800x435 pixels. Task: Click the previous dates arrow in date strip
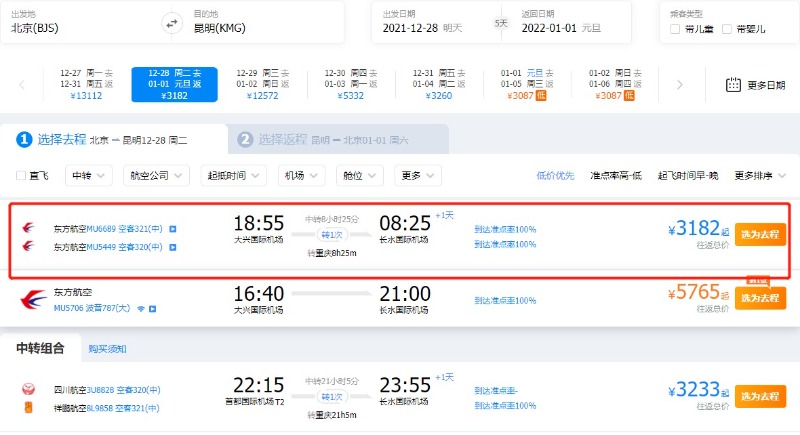[x=21, y=85]
